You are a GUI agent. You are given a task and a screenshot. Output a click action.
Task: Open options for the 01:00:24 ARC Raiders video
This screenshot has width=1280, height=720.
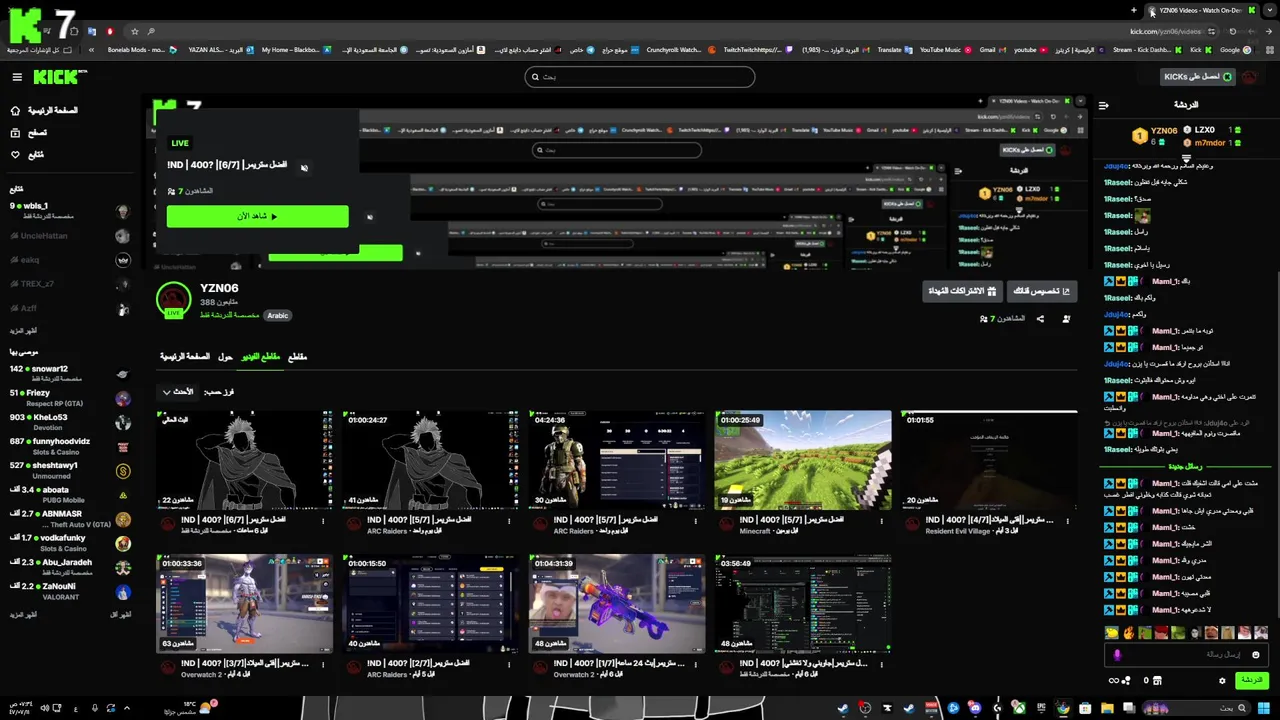[508, 520]
